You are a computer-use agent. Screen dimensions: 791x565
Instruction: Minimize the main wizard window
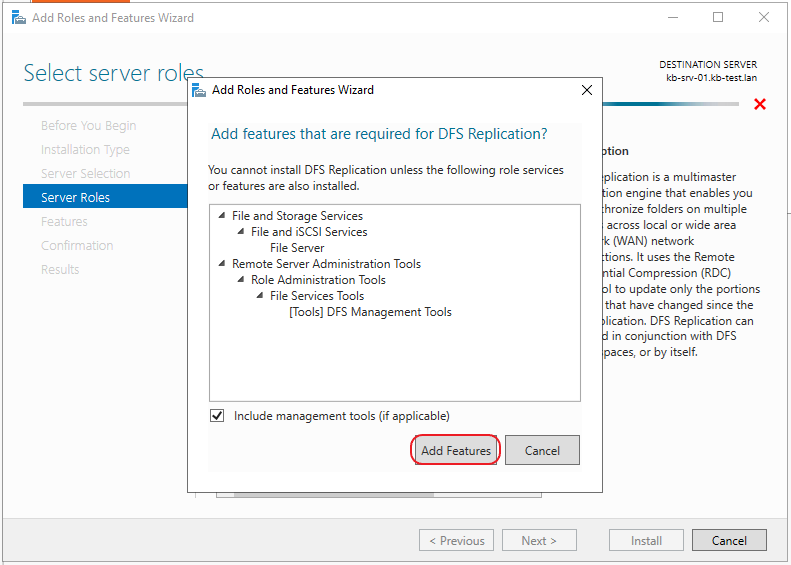(x=673, y=17)
